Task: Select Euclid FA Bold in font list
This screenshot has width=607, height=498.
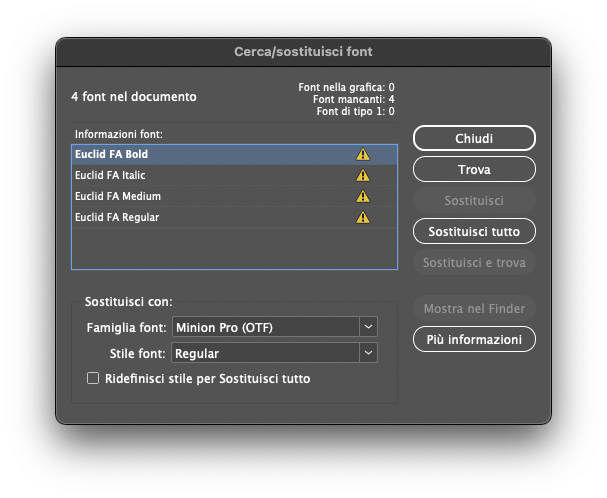Action: pyautogui.click(x=111, y=155)
